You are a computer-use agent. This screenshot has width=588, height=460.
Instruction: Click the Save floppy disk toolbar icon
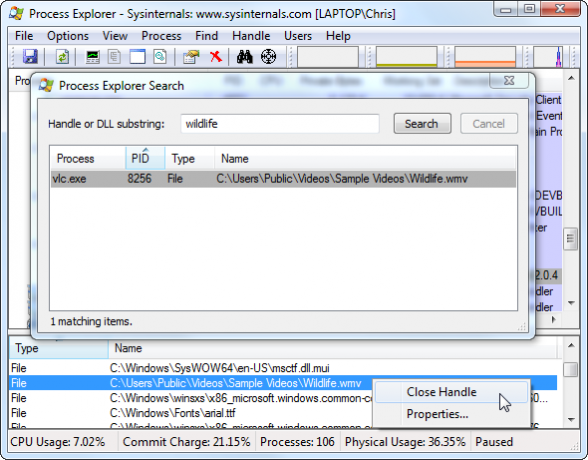click(30, 57)
